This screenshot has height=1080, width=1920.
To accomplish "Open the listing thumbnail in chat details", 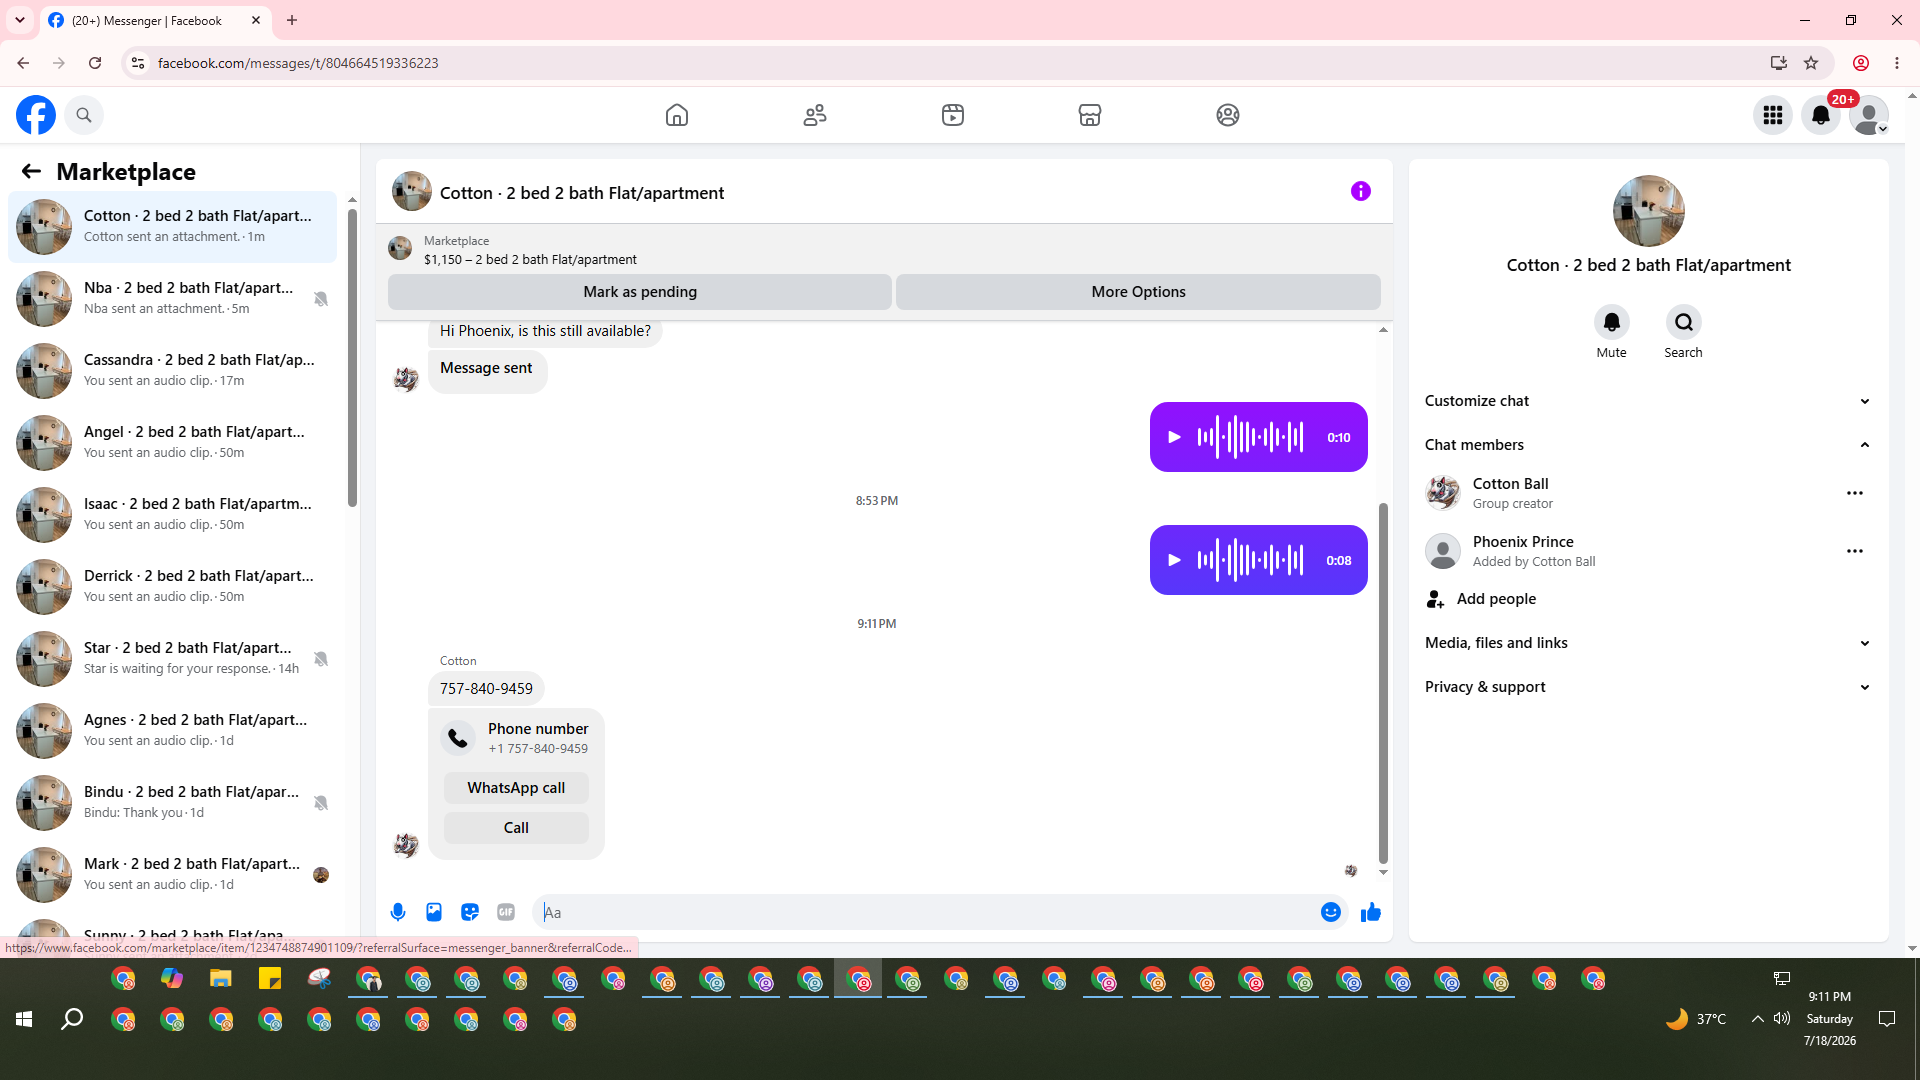I will (x=1648, y=211).
